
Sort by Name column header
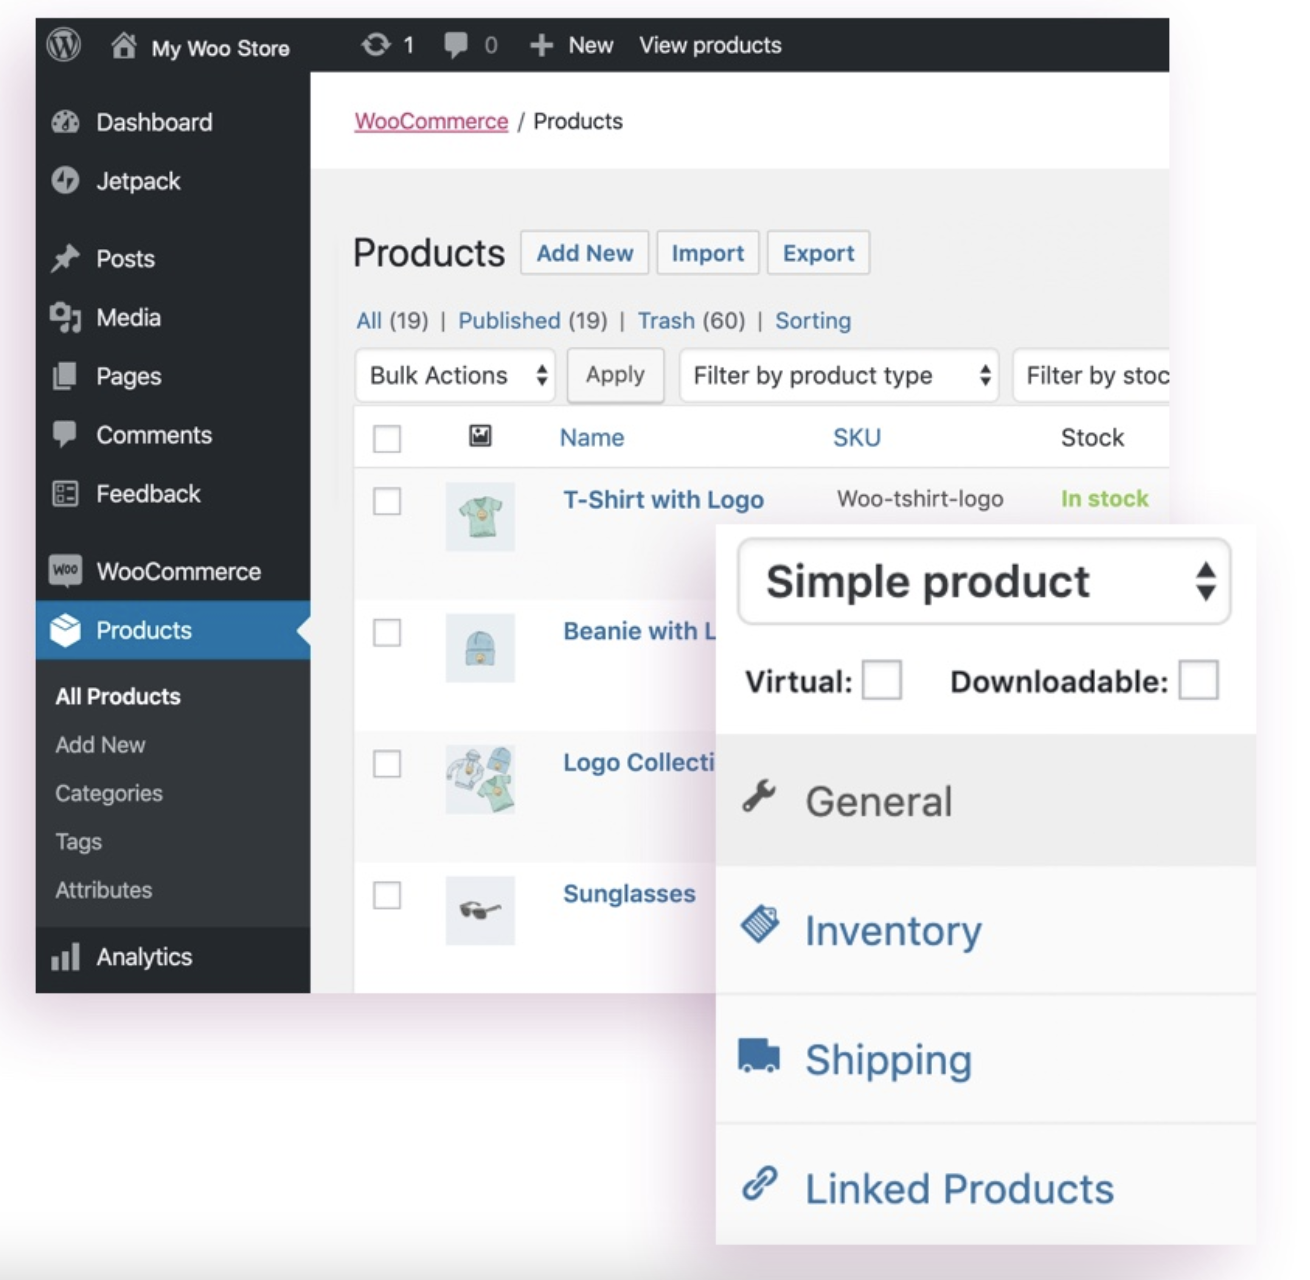592,437
